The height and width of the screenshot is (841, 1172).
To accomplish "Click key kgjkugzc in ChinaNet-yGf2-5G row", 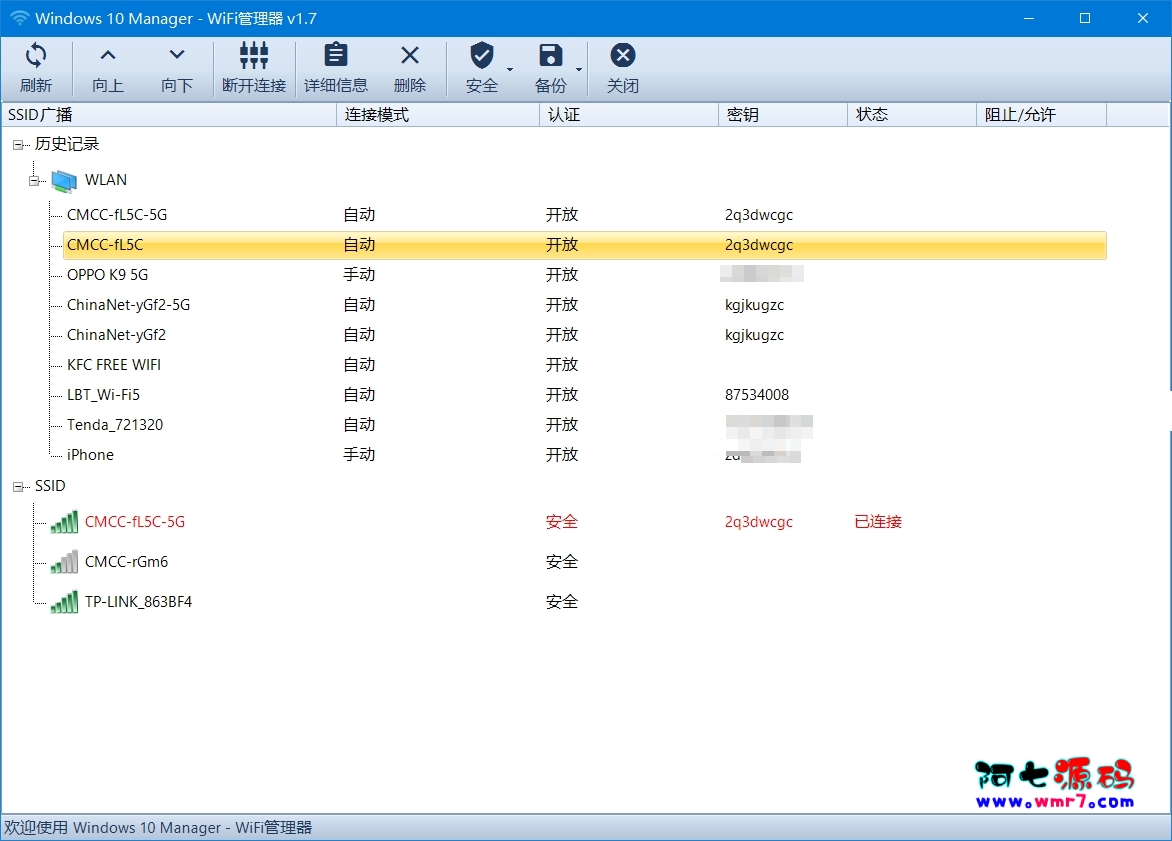I will [x=754, y=305].
